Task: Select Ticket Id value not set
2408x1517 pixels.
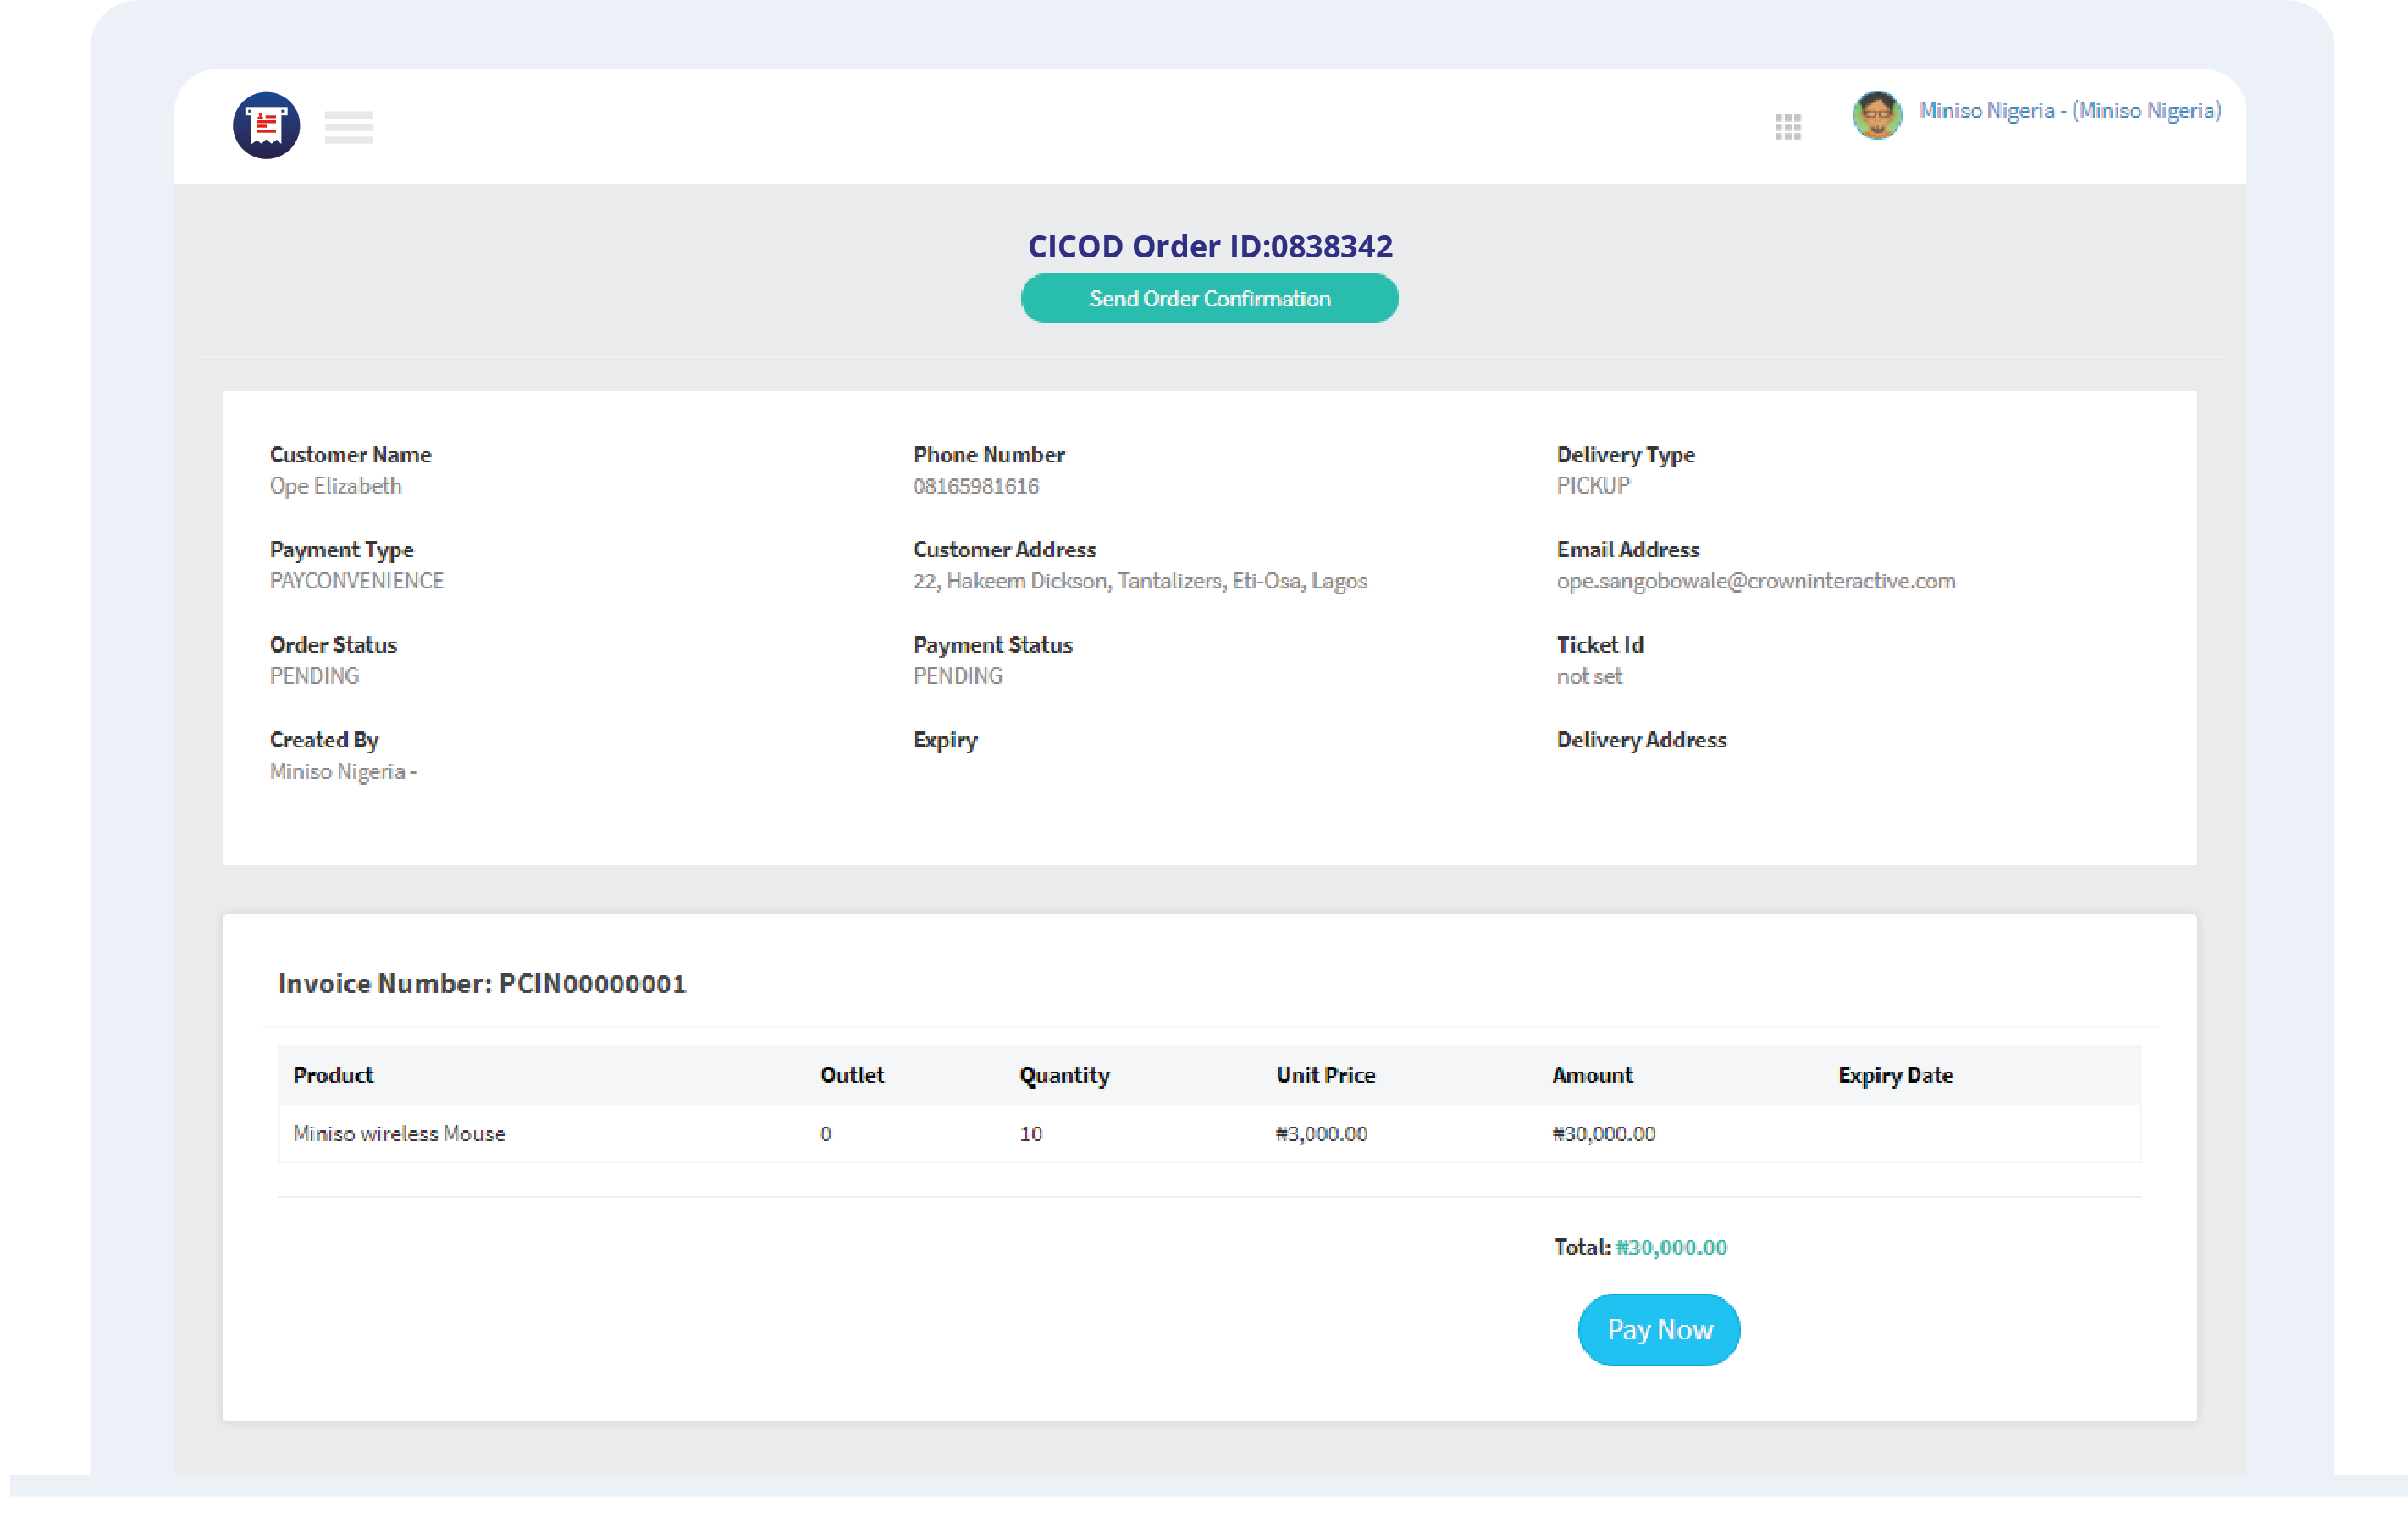Action: click(x=1589, y=676)
